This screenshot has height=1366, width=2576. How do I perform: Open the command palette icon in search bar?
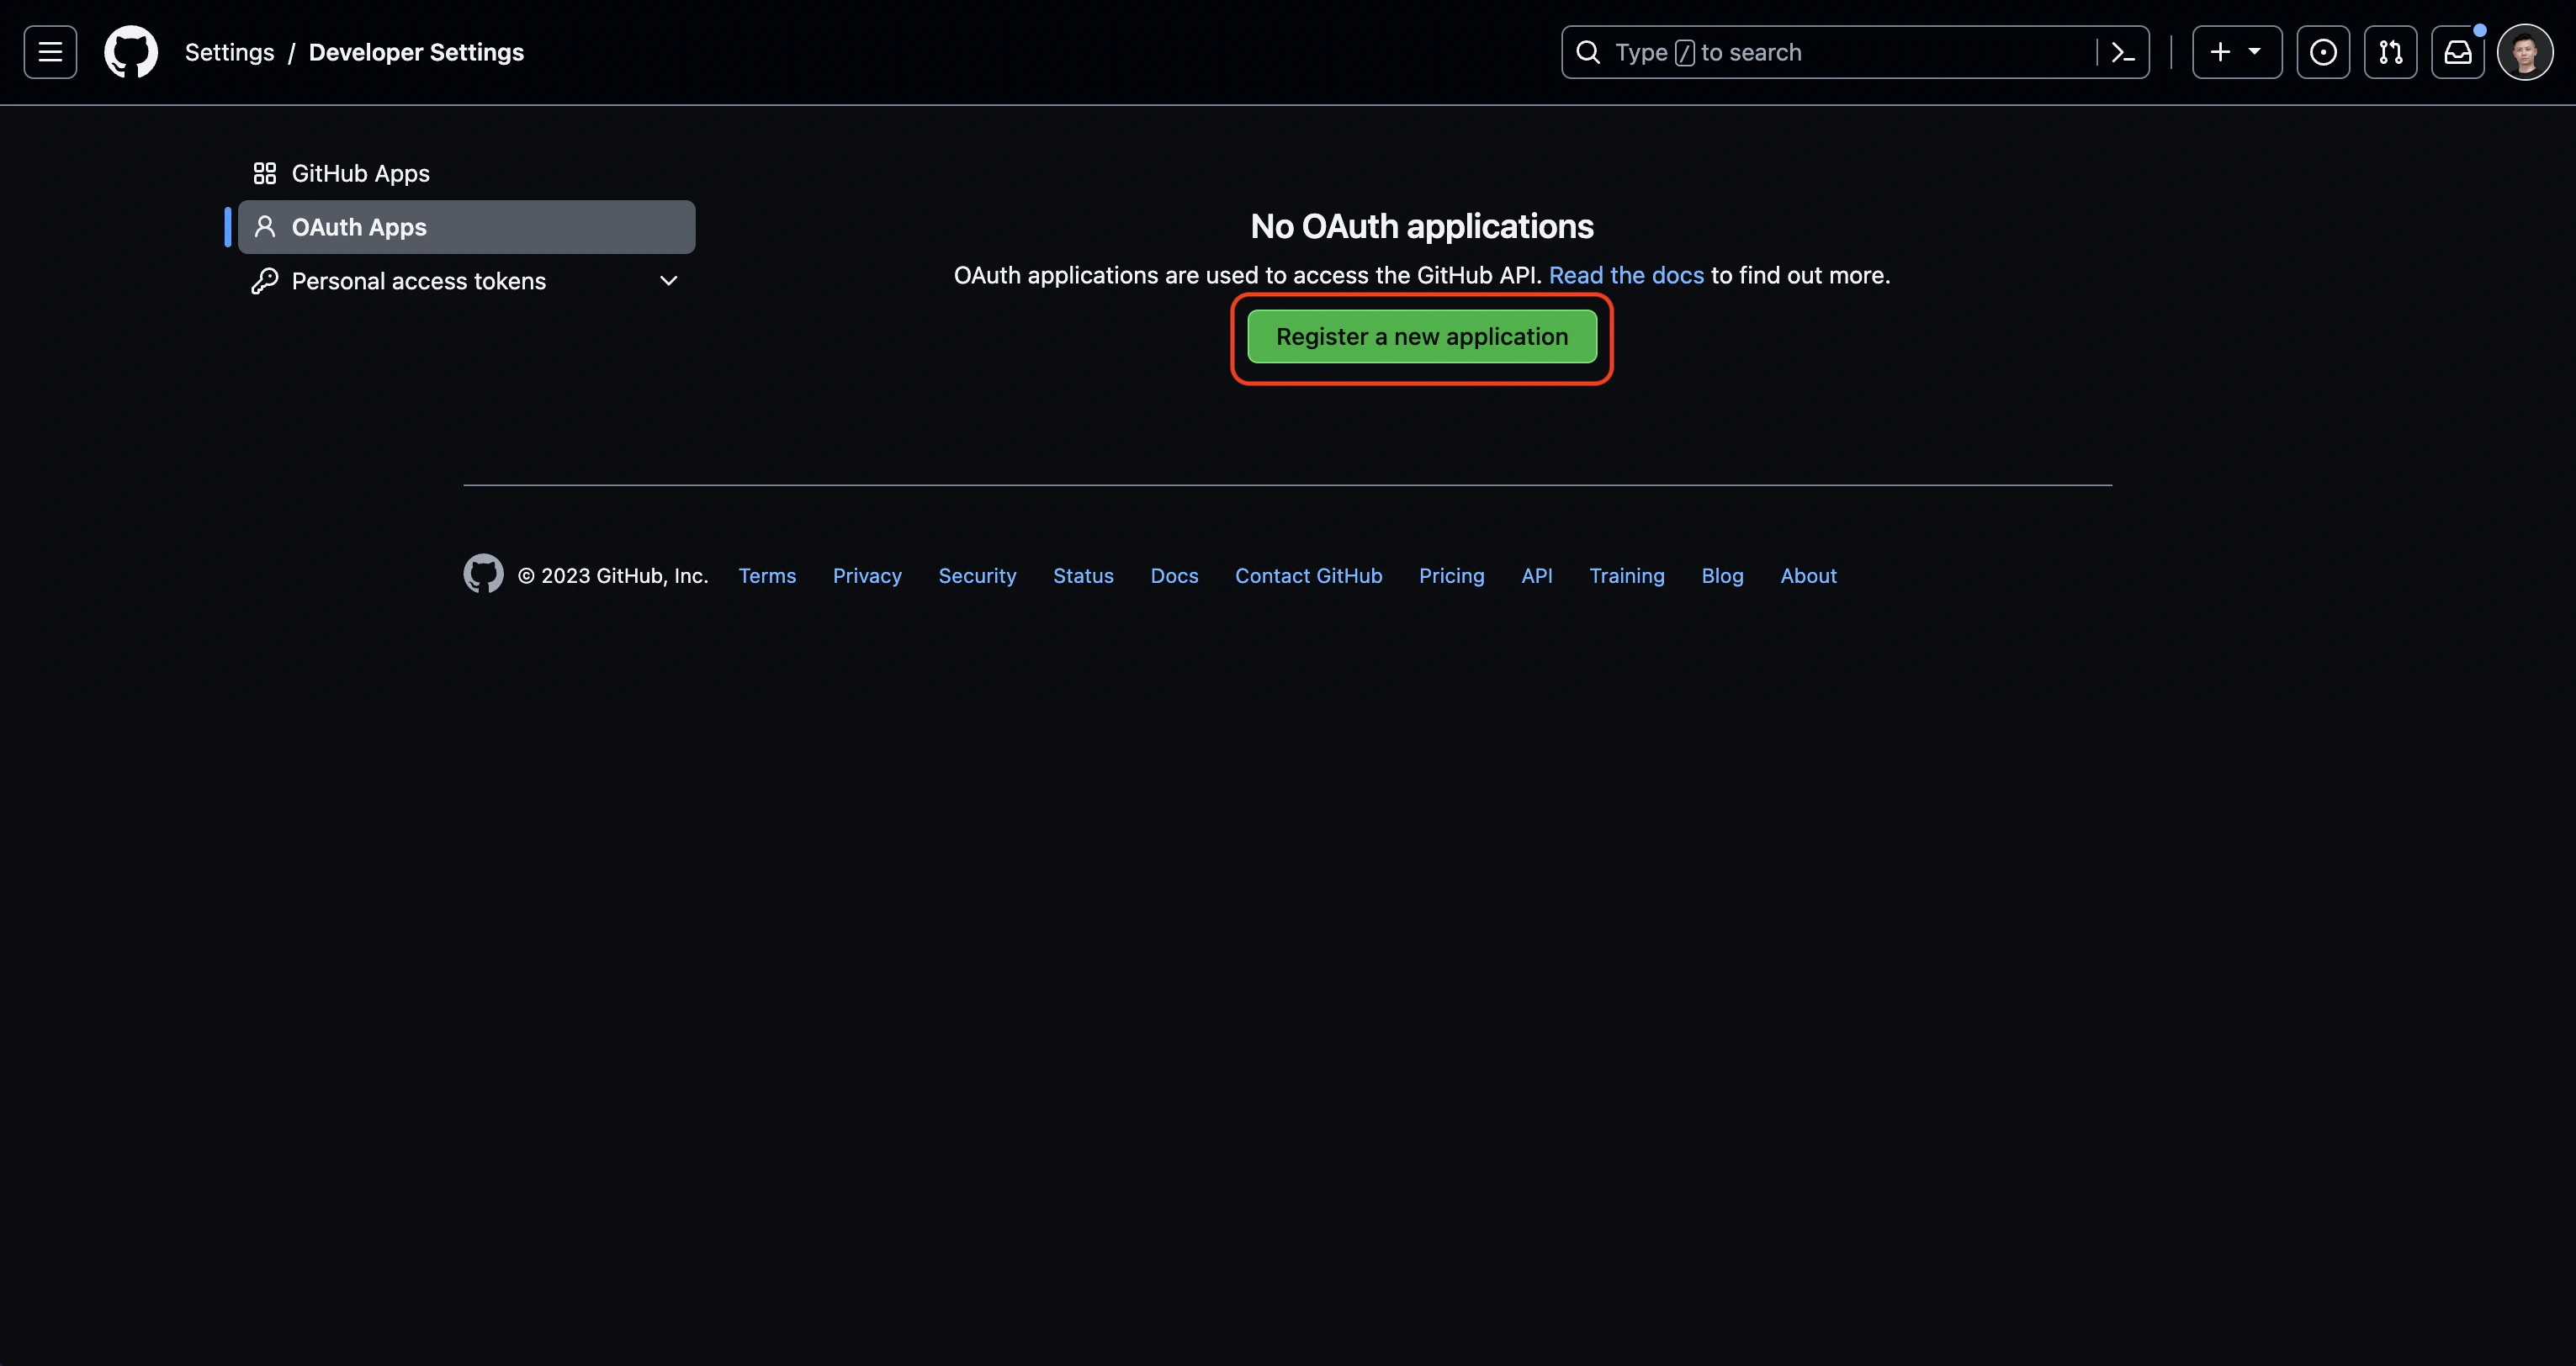2122,52
